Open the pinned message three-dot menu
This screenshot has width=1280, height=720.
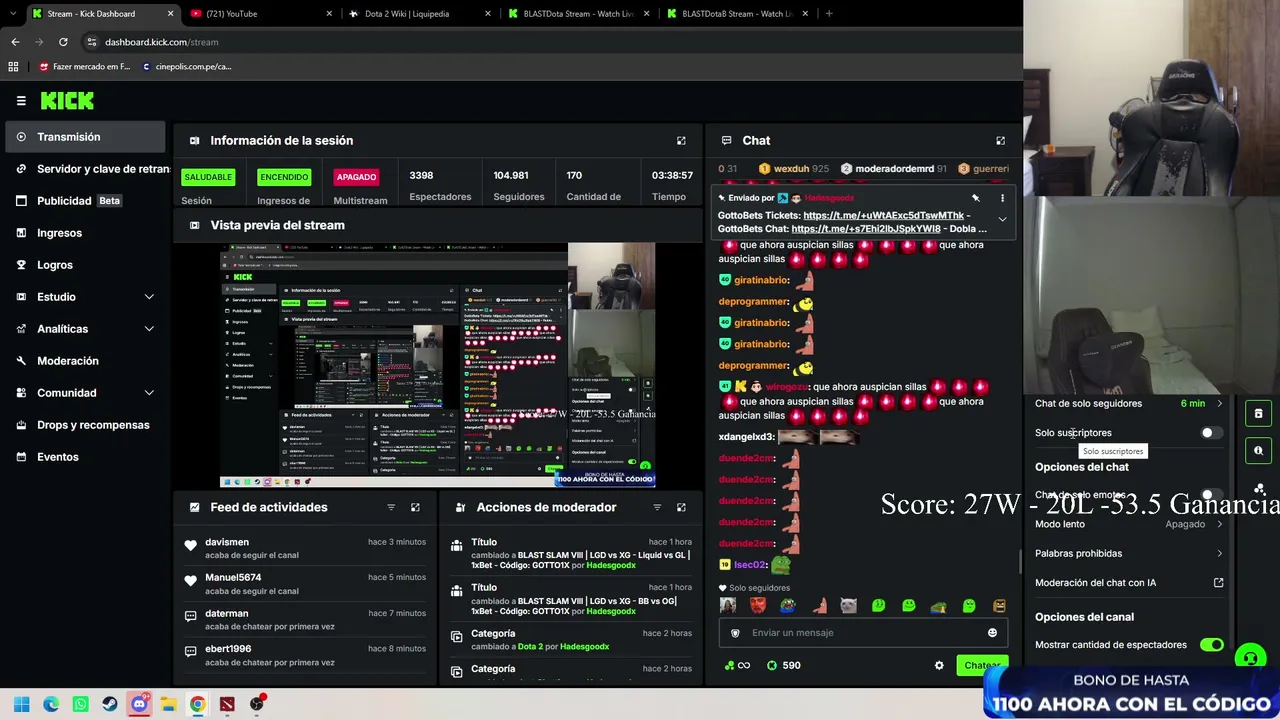tap(1002, 198)
